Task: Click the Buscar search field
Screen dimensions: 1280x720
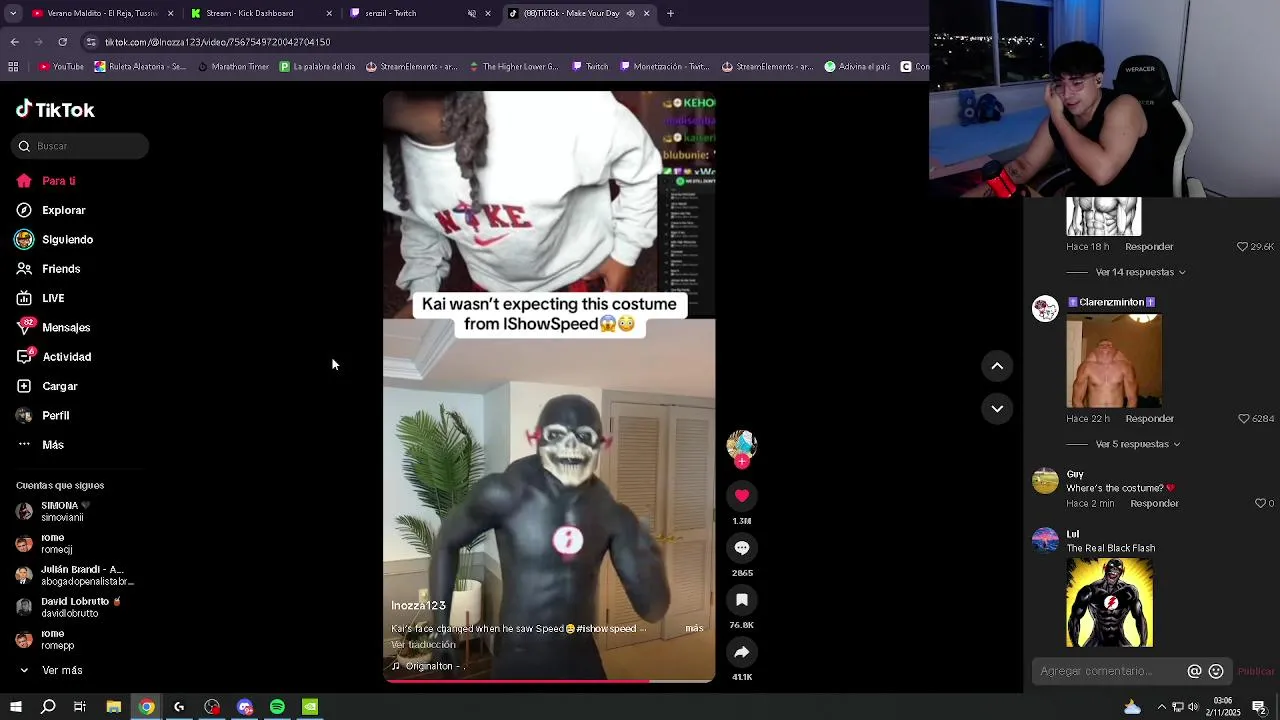Action: (x=82, y=146)
